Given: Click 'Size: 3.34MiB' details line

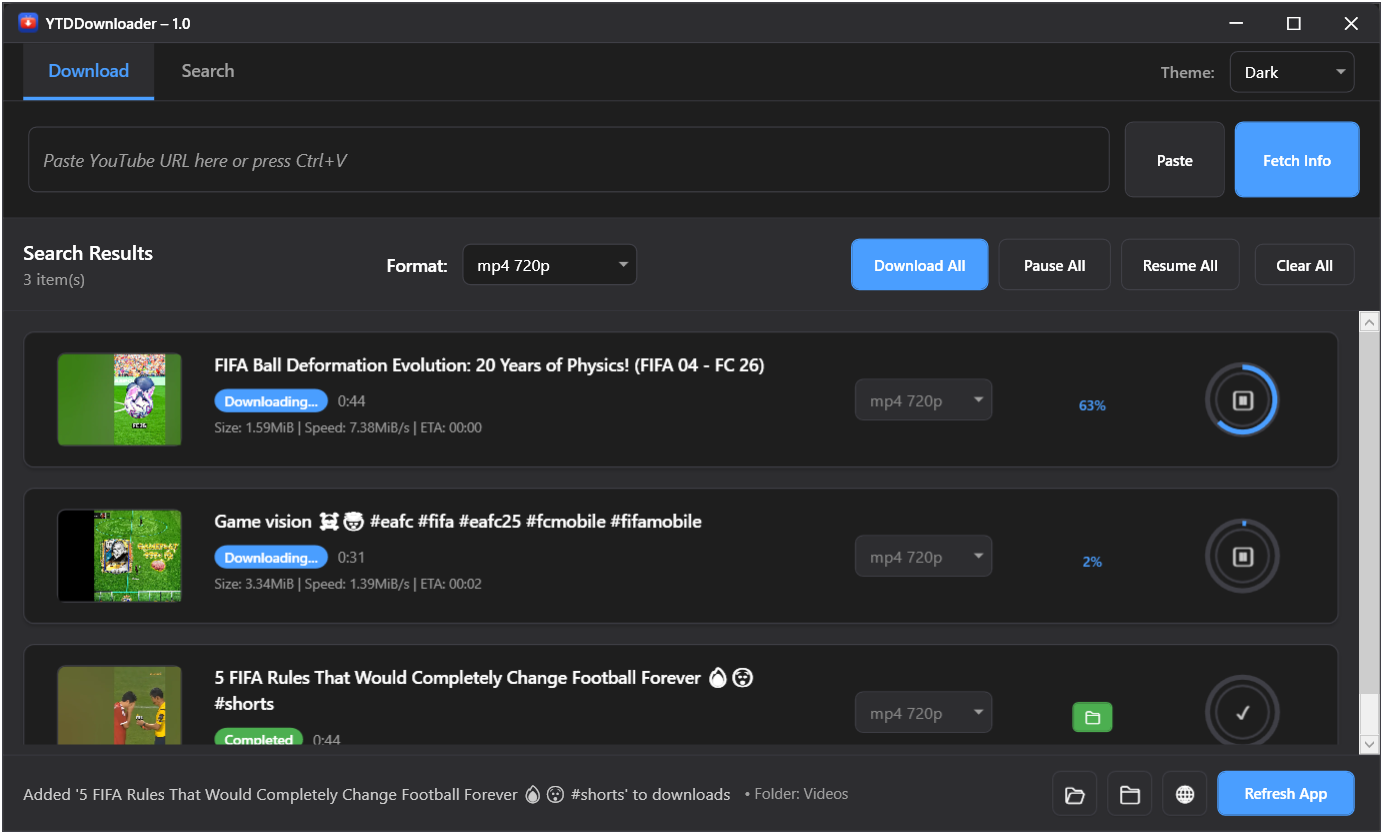Looking at the screenshot, I should tap(348, 583).
